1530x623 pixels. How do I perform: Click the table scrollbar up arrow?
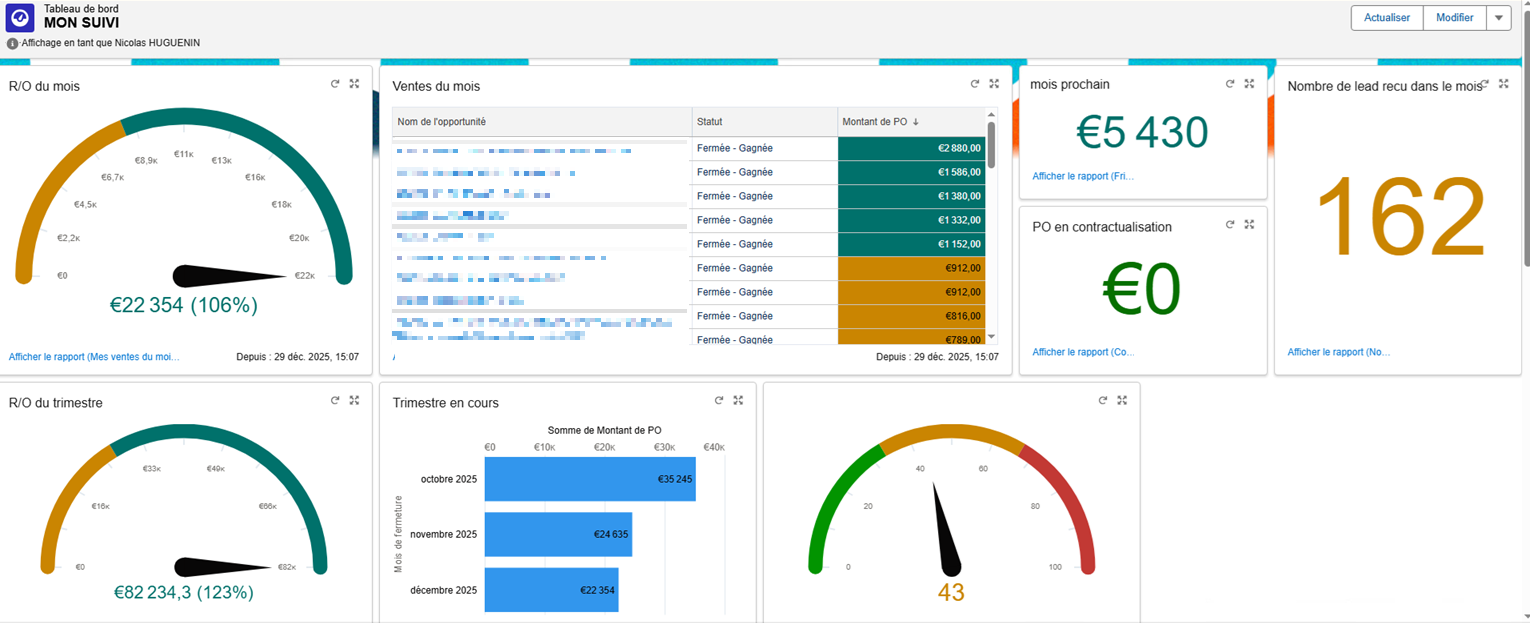pos(991,114)
